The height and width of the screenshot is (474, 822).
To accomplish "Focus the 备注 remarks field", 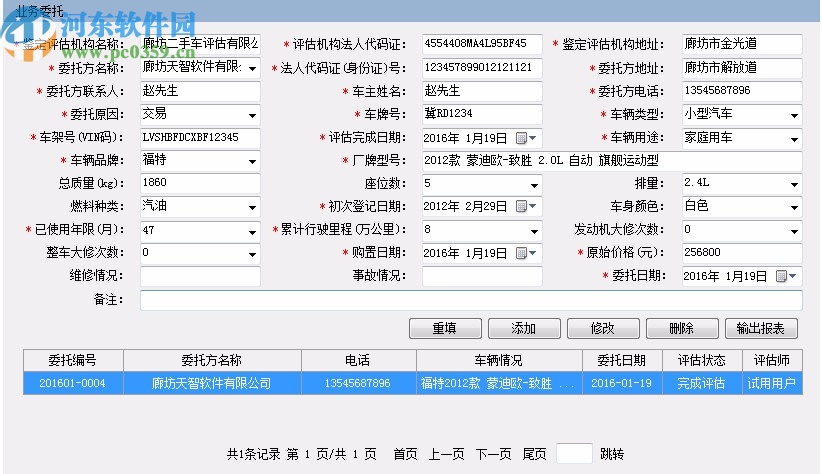I will (x=471, y=300).
